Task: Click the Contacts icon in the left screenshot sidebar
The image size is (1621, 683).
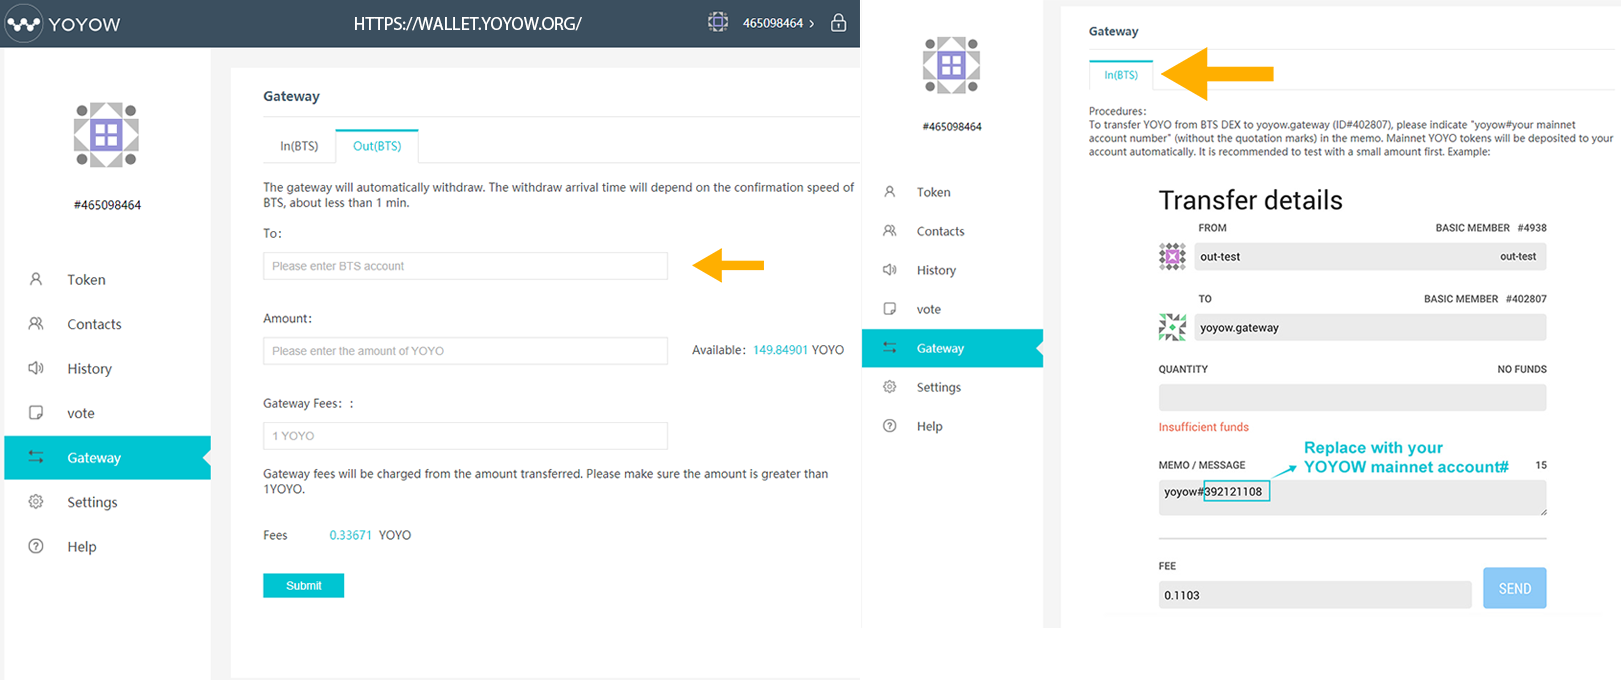Action: pyautogui.click(x=36, y=324)
